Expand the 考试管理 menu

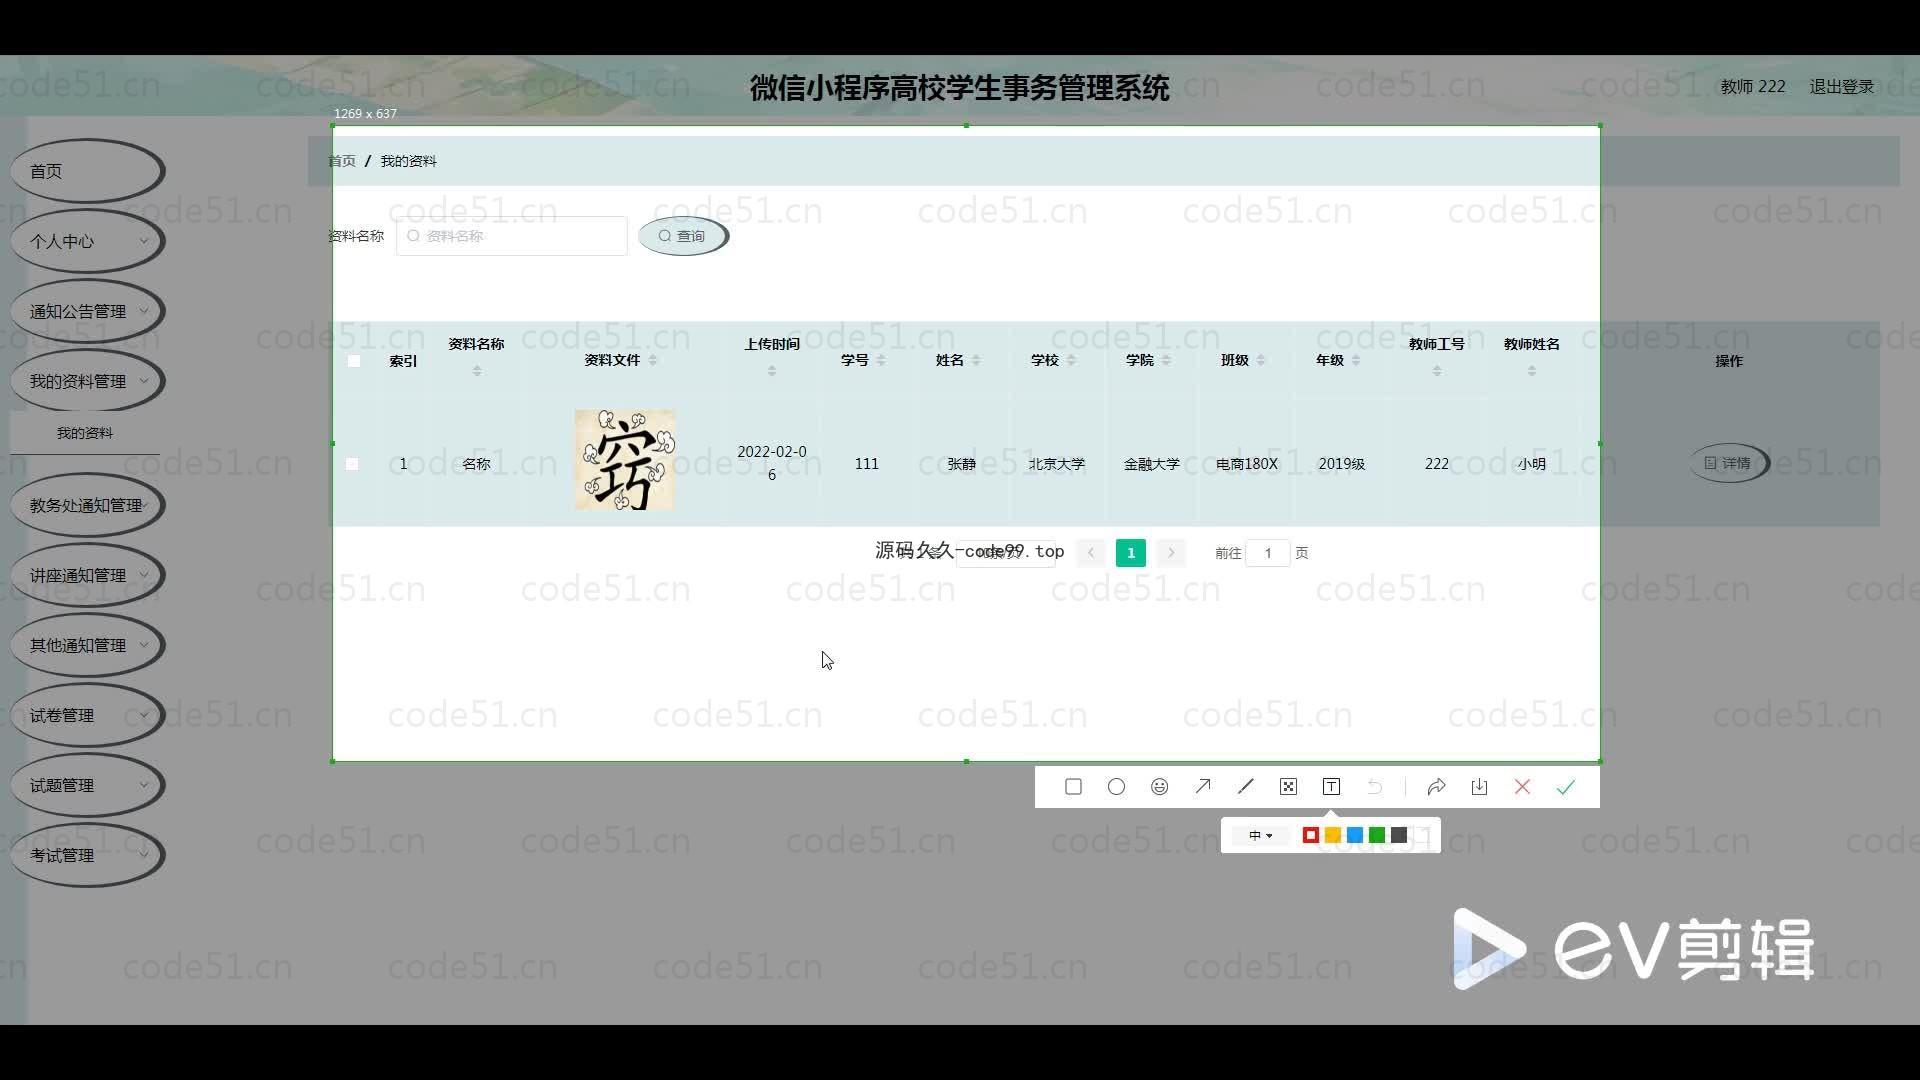coord(86,855)
